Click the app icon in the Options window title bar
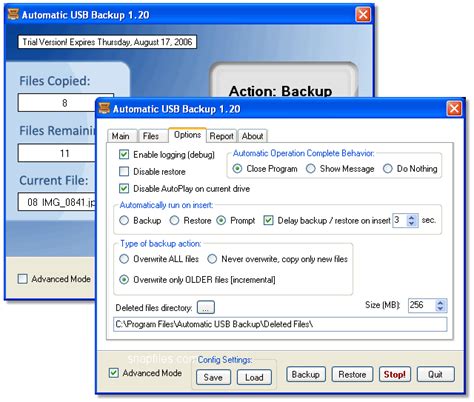Image resolution: width=474 pixels, height=402 pixels. point(104,108)
